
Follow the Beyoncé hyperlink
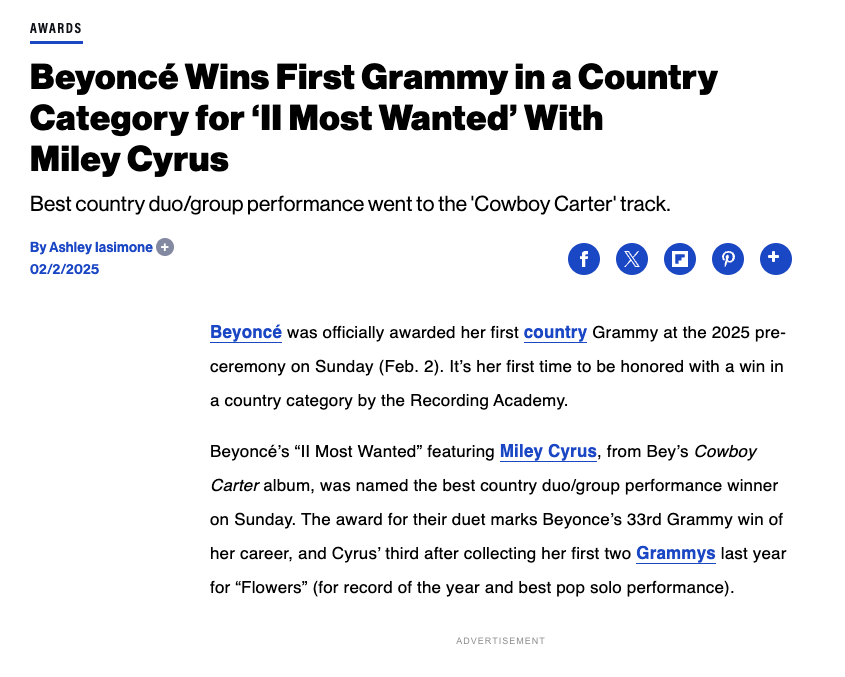pos(246,332)
